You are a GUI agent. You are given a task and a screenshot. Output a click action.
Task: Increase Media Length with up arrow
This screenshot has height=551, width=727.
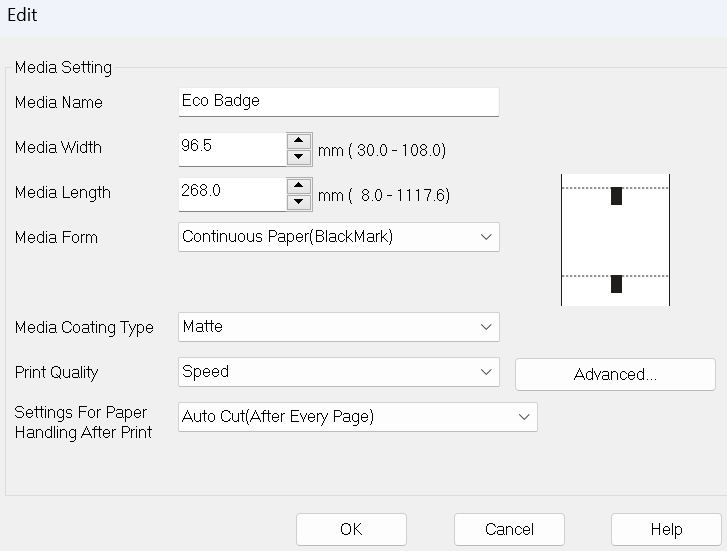(298, 185)
